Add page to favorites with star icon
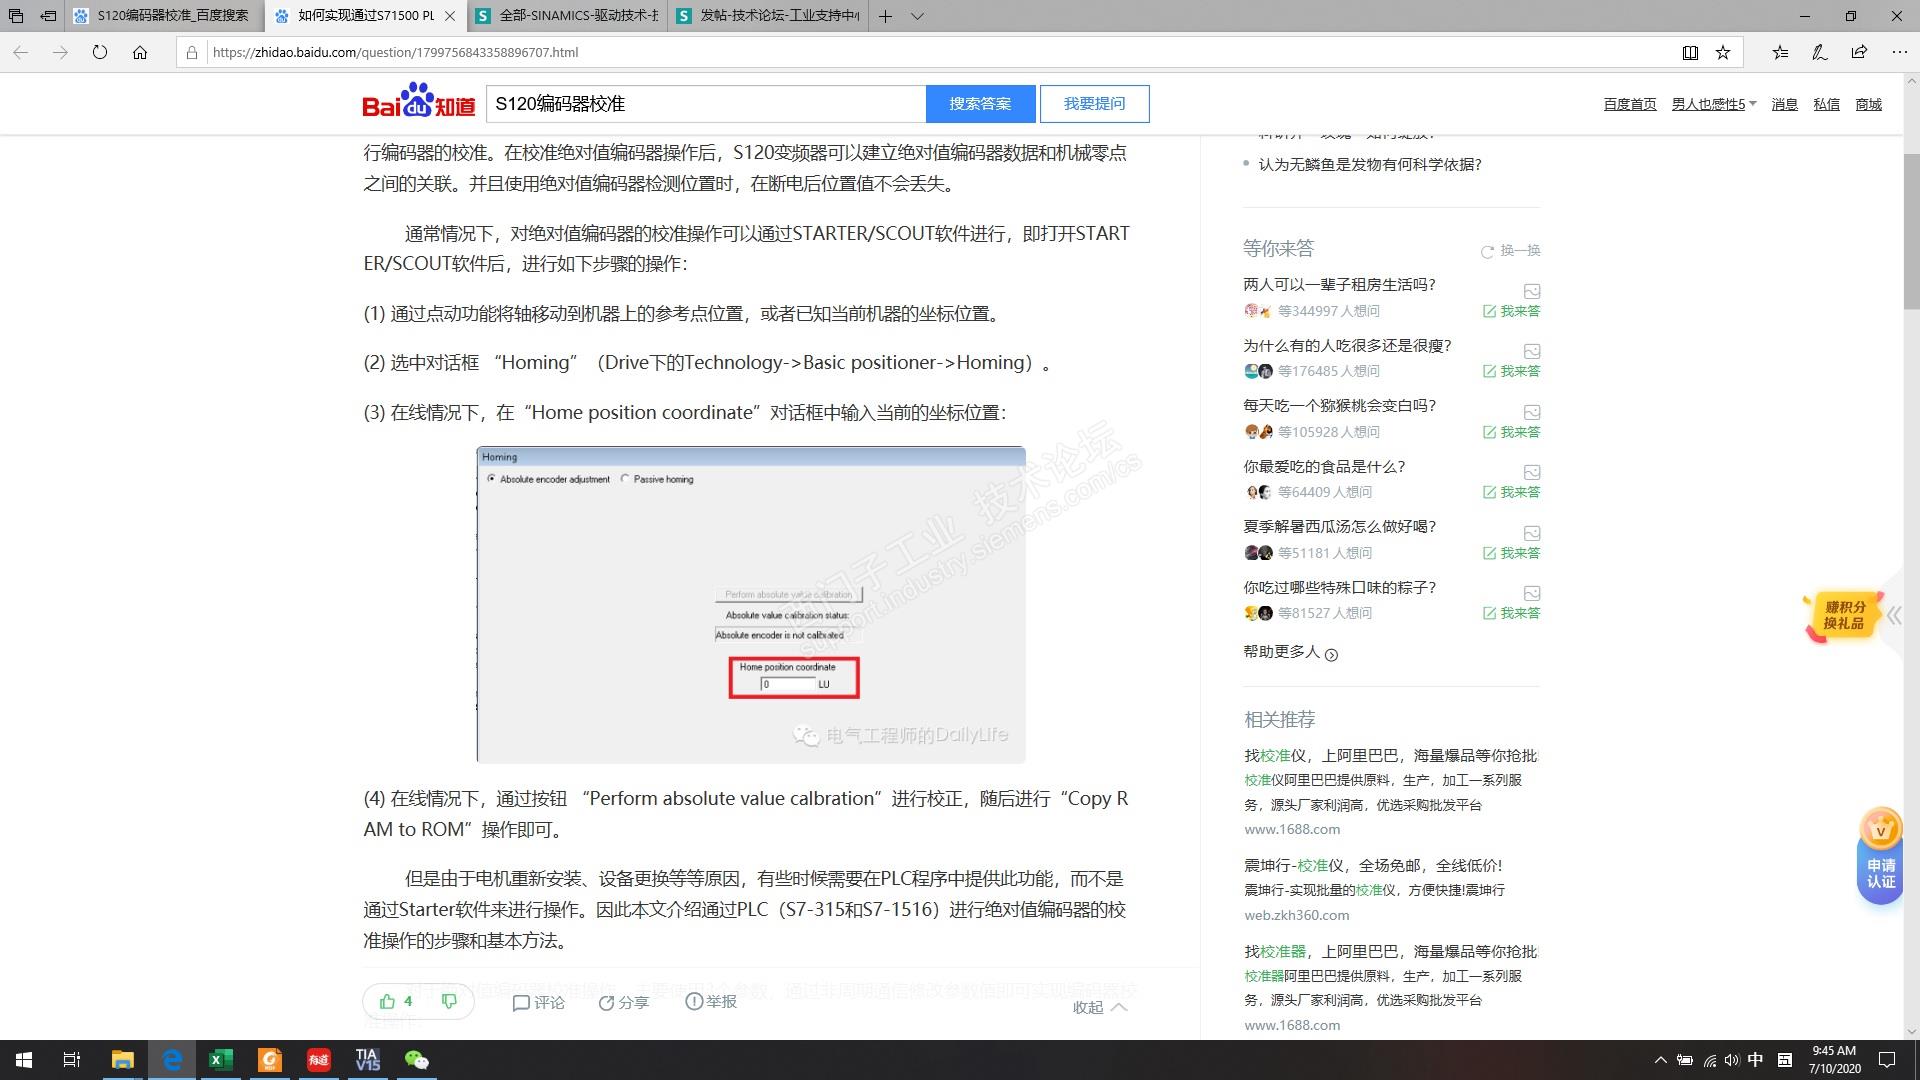1920x1080 pixels. (x=1723, y=53)
